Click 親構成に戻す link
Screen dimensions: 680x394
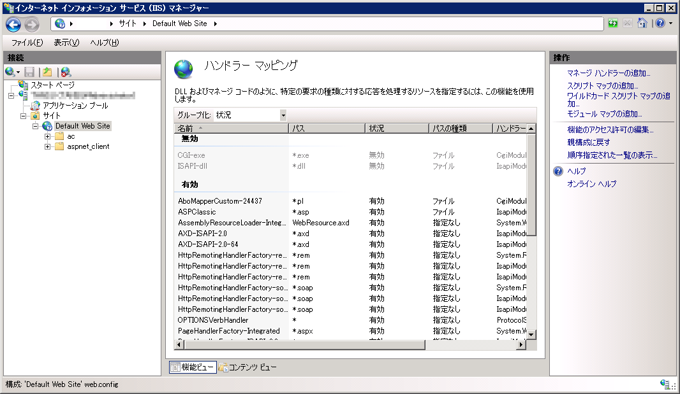click(588, 142)
